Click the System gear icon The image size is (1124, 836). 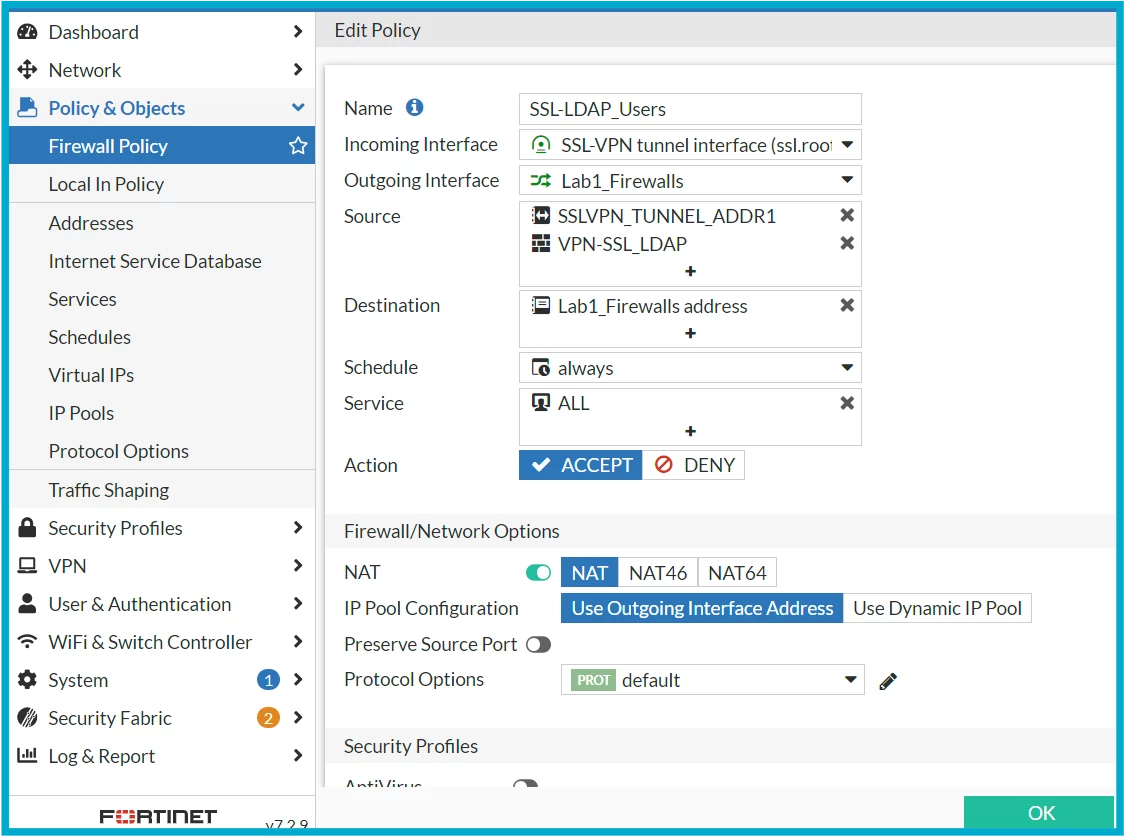coord(27,680)
